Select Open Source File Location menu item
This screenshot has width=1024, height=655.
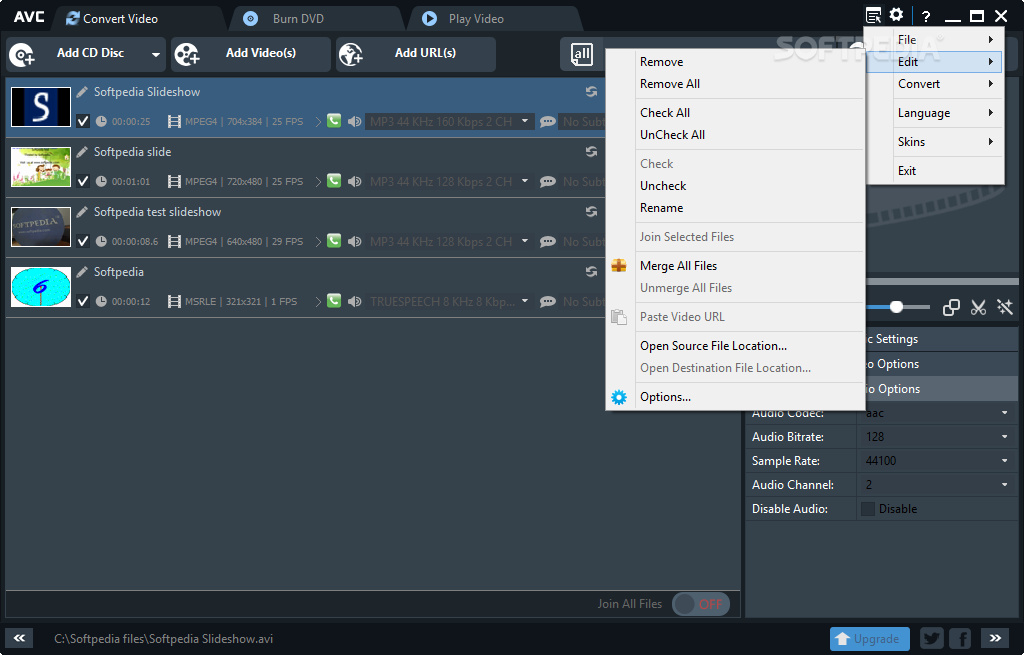click(x=735, y=346)
